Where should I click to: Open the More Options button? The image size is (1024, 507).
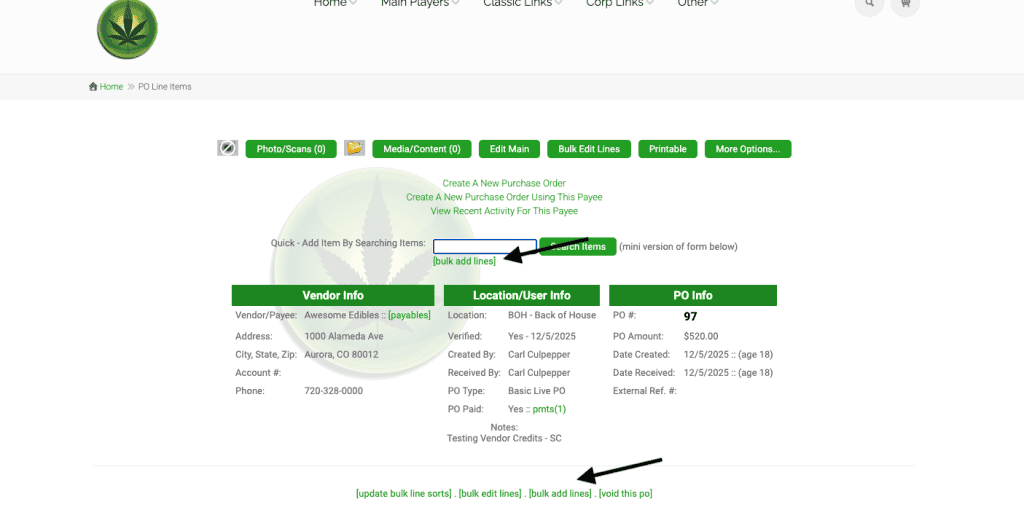click(747, 149)
